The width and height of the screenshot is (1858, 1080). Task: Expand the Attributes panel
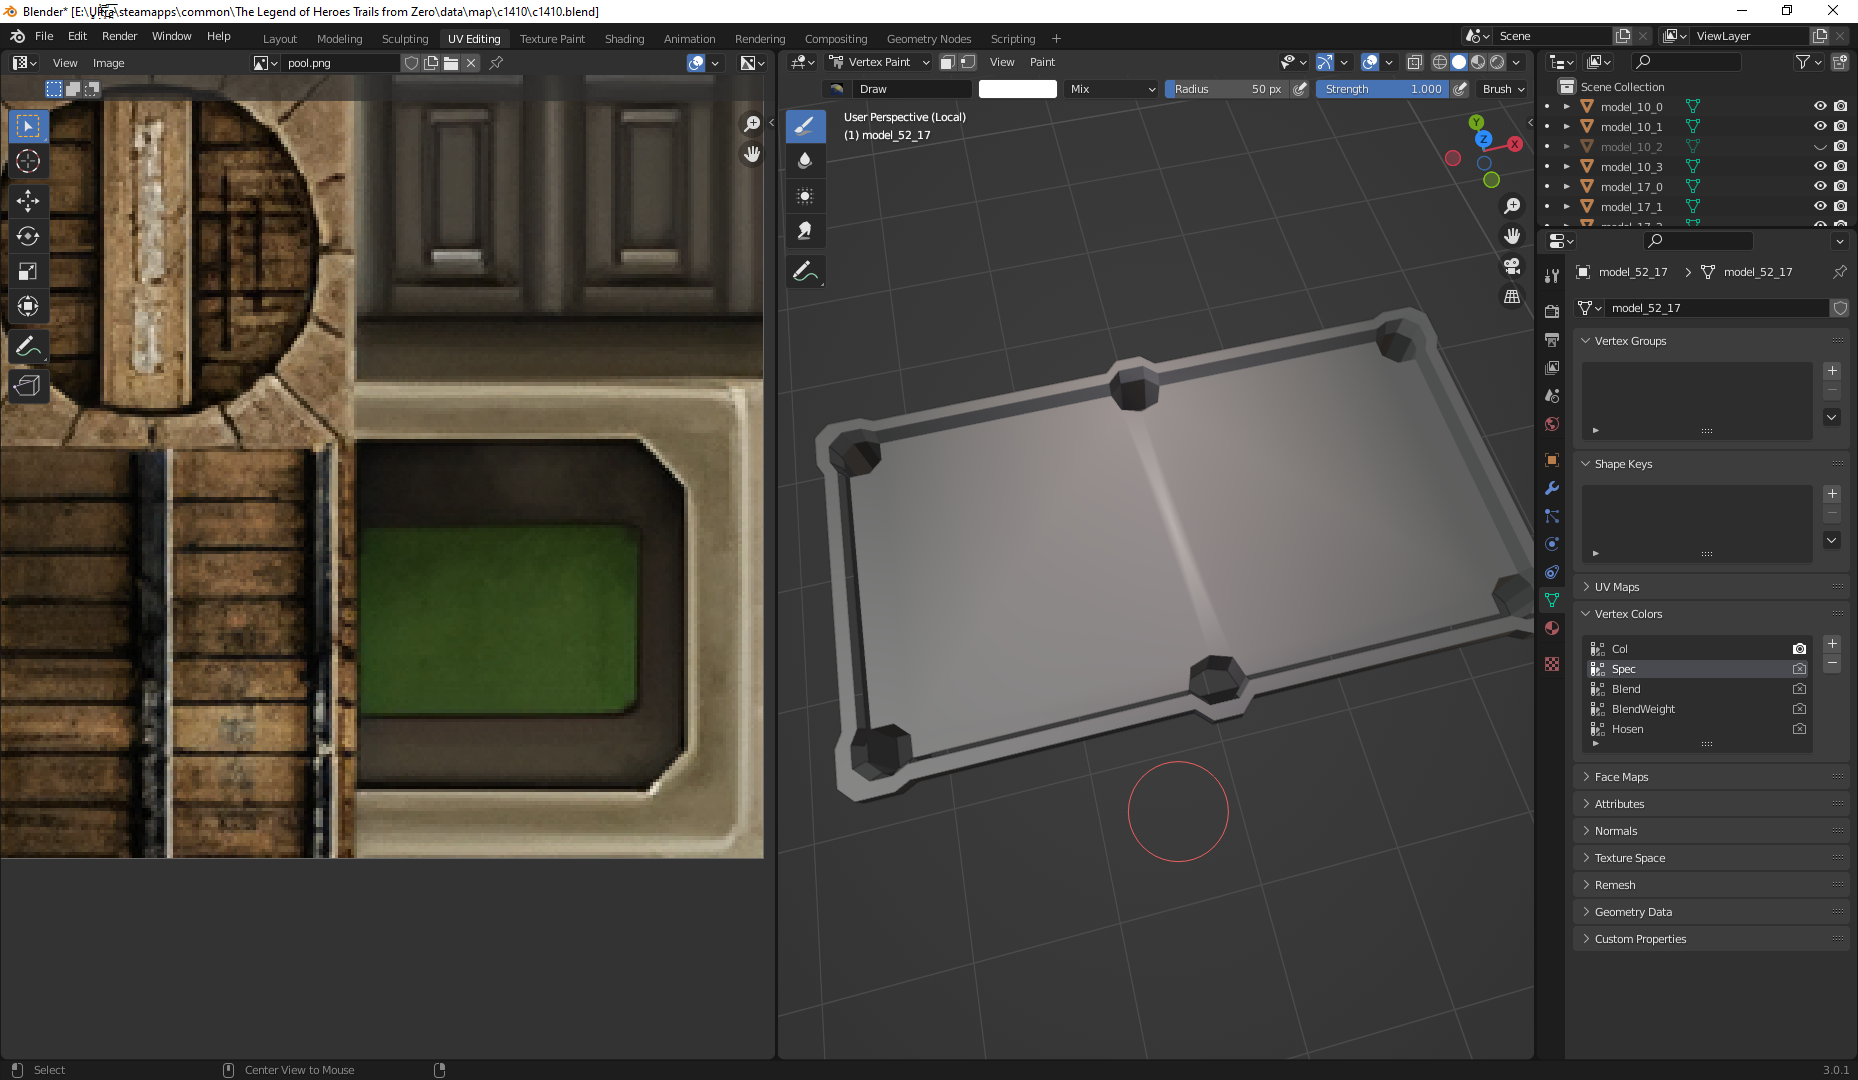tap(1710, 804)
